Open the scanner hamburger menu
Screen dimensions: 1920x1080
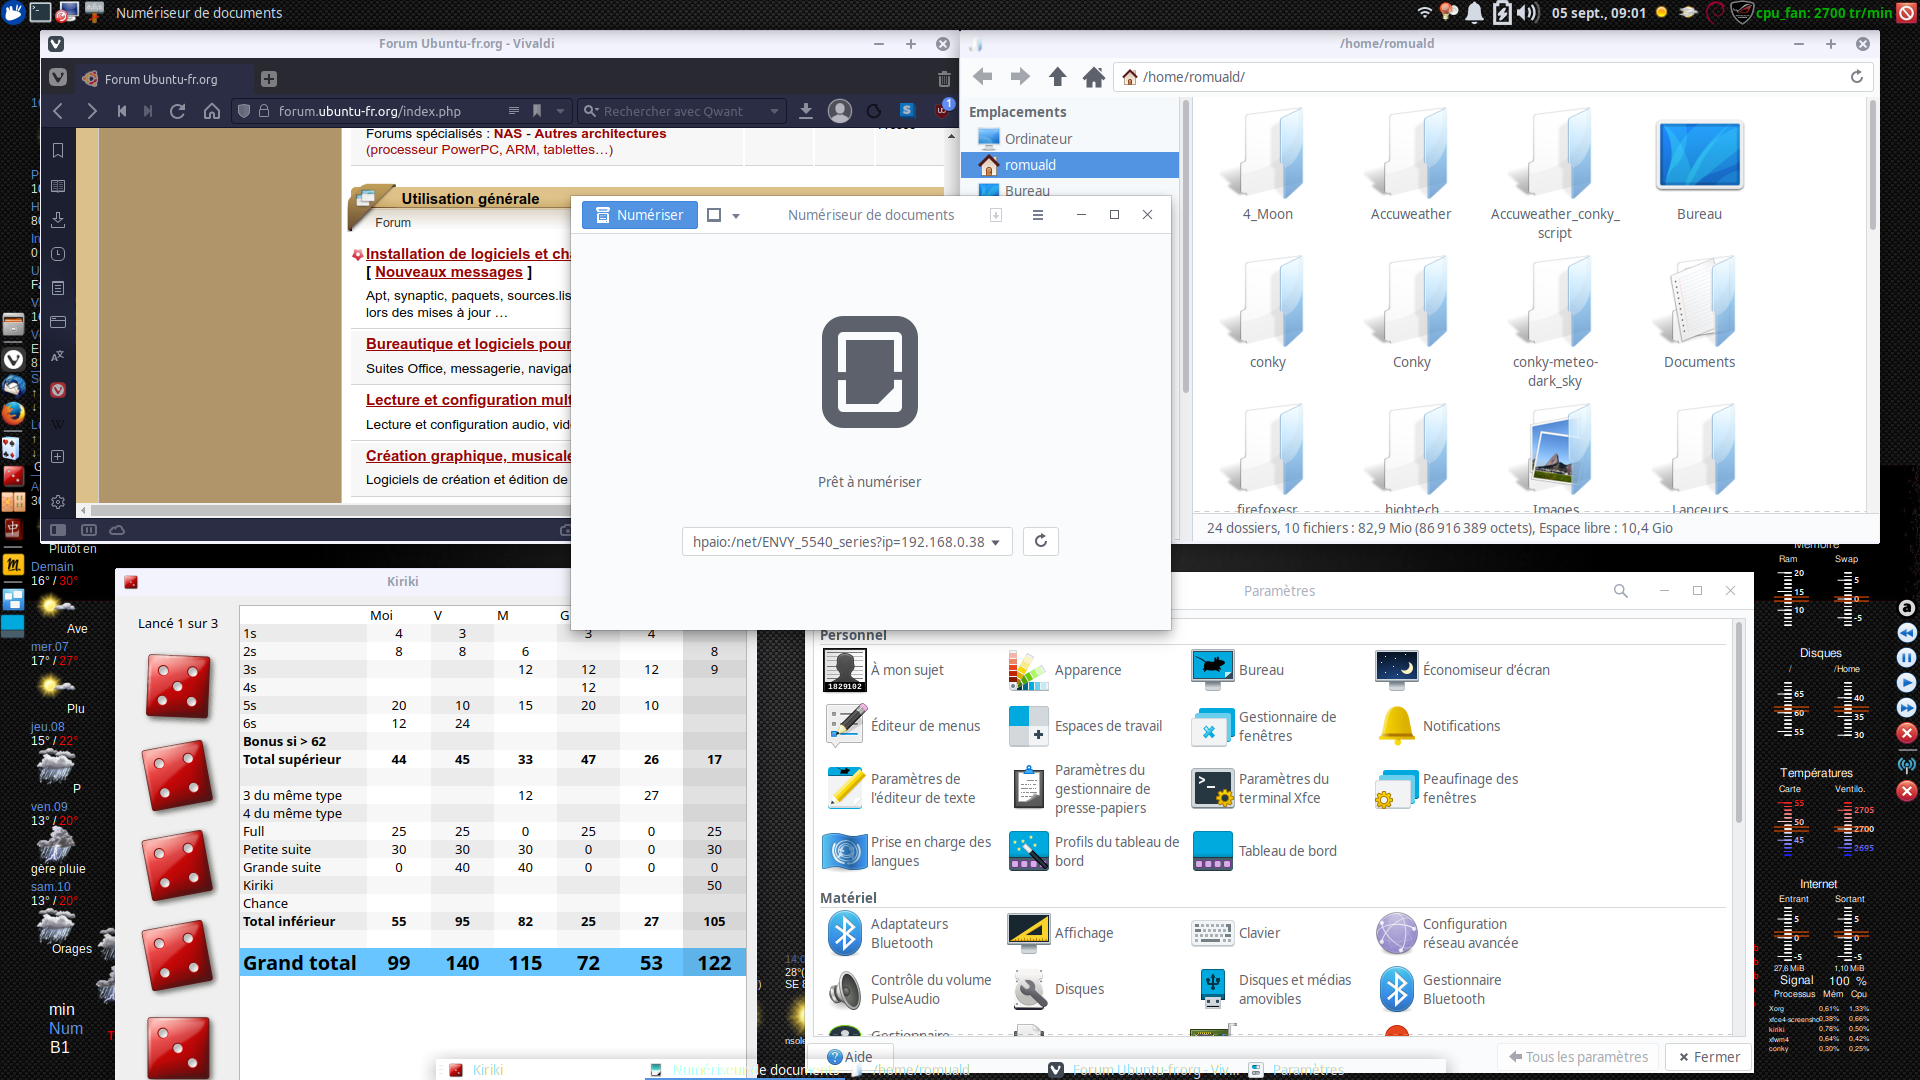coord(1037,215)
